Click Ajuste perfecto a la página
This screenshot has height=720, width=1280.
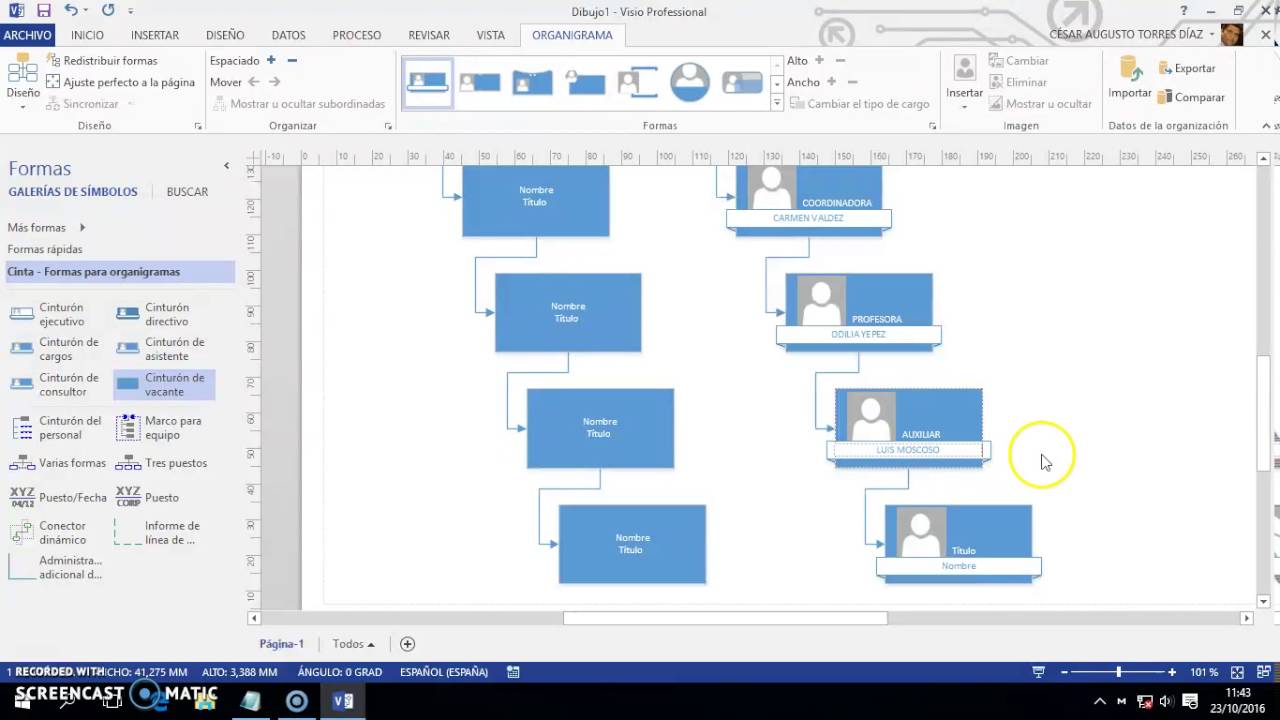tap(120, 82)
